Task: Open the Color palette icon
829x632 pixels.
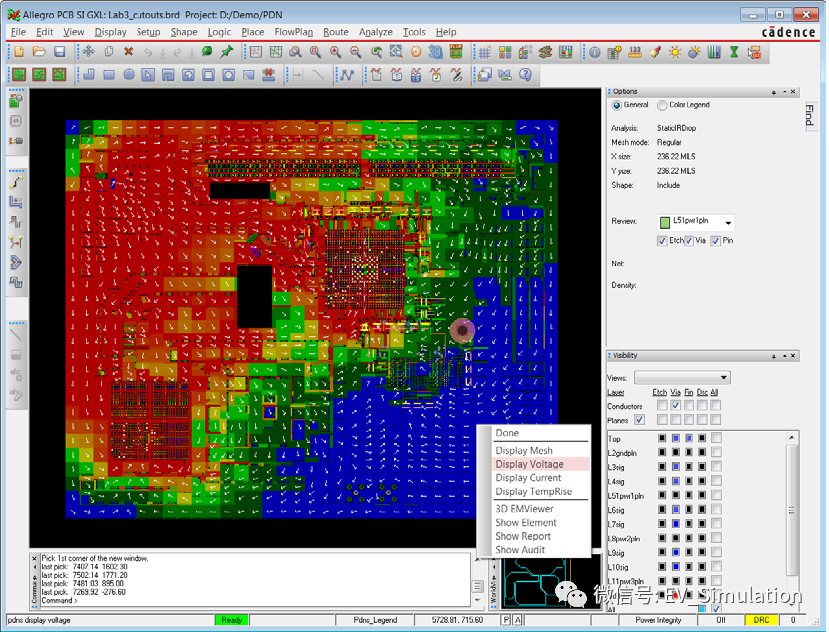Action: coord(505,52)
